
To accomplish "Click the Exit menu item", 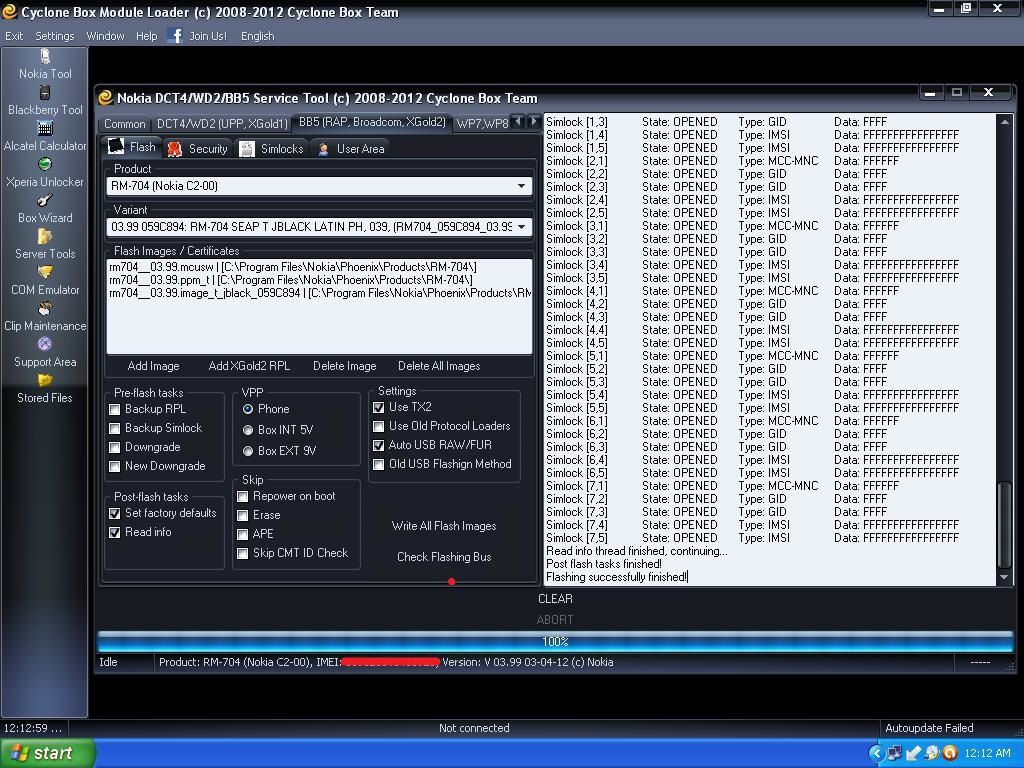I will coord(14,36).
